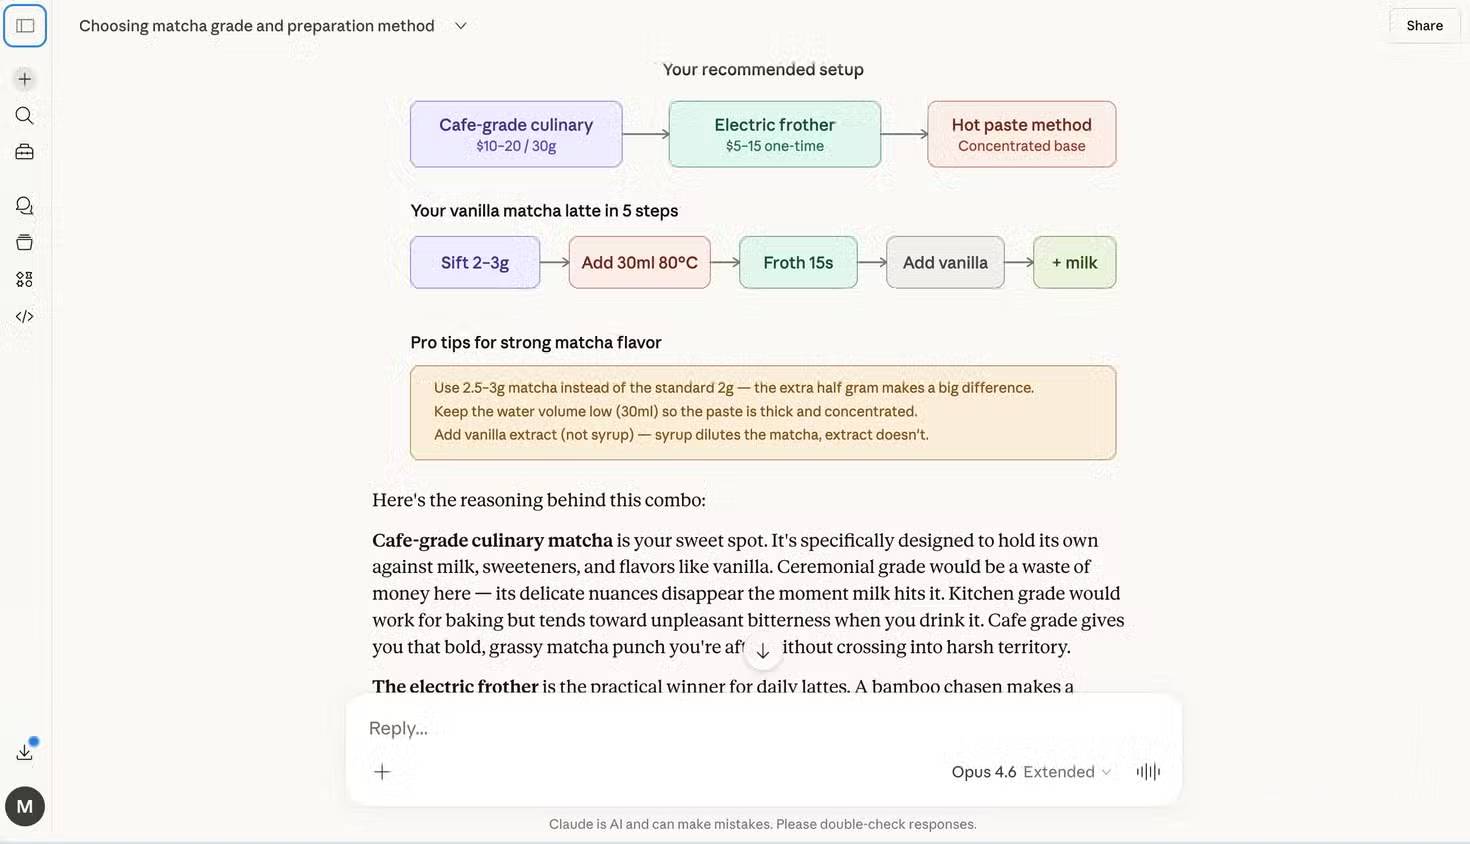
Task: Open the chats bubble icon
Action: click(x=25, y=206)
